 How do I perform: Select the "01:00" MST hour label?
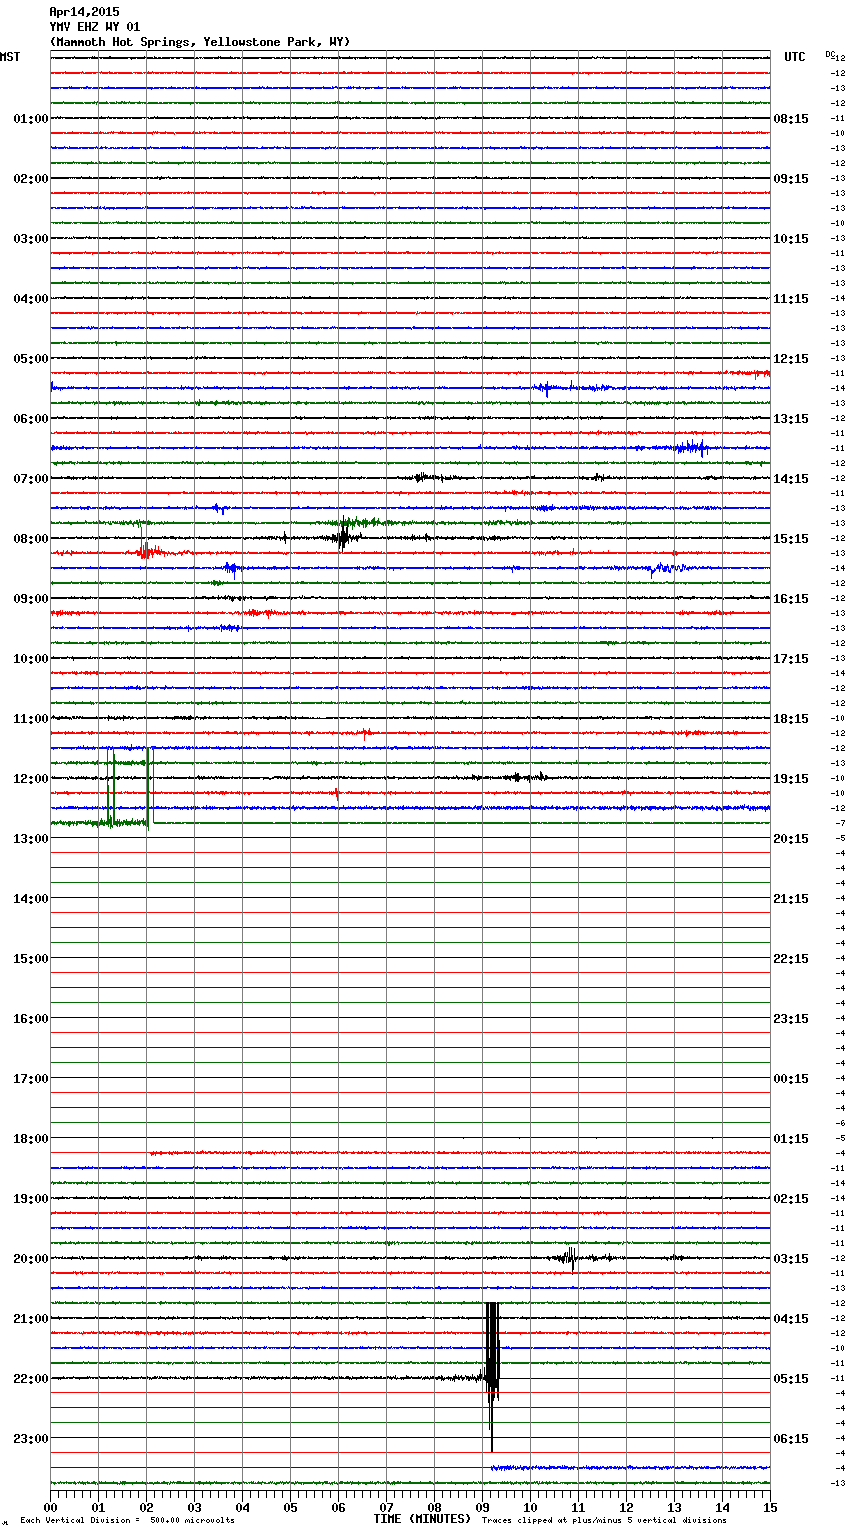pos(31,119)
